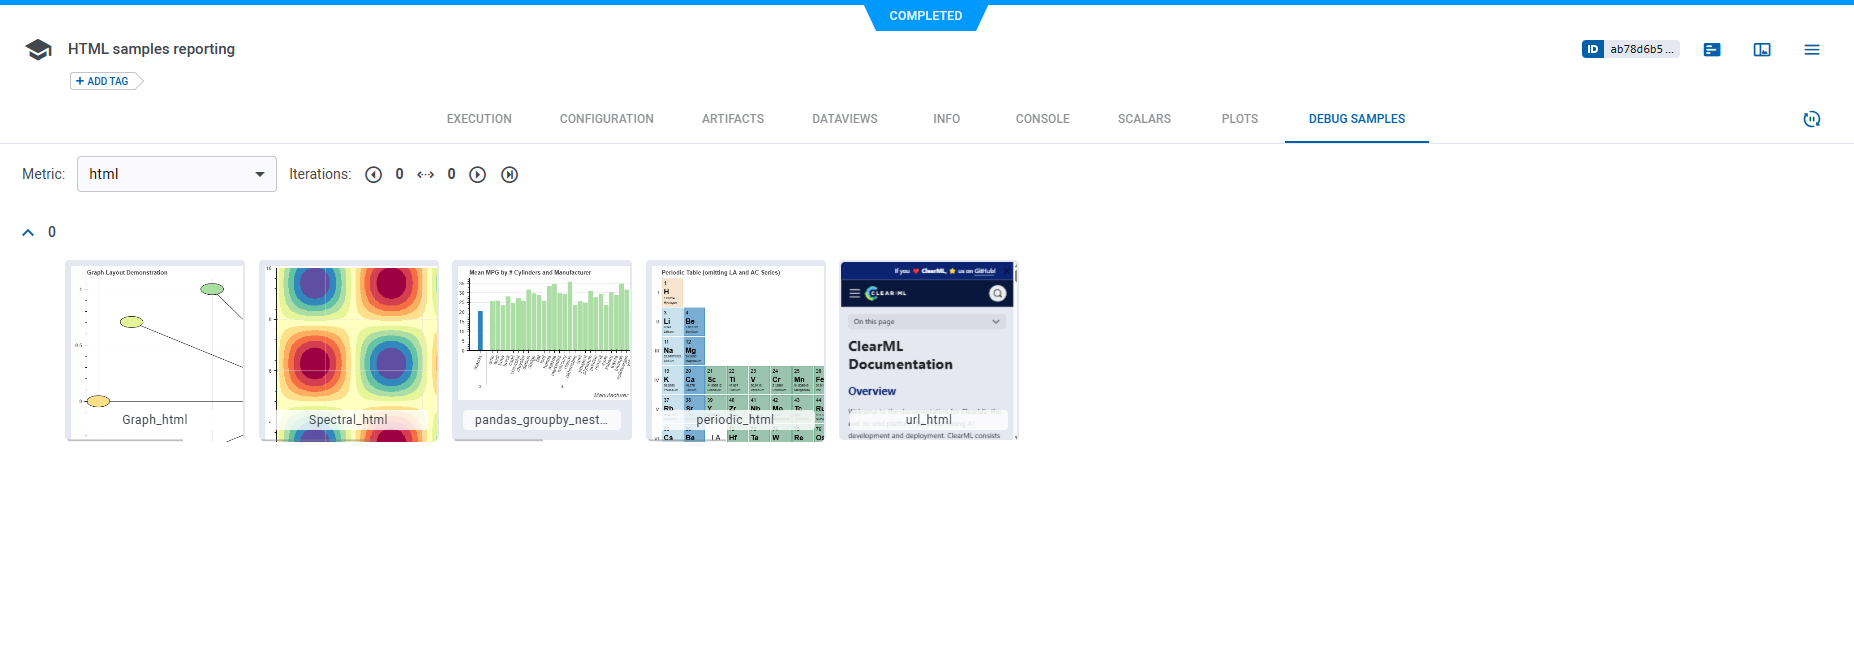Click the full-screen view layout icon
The image size is (1854, 669).
[1761, 50]
